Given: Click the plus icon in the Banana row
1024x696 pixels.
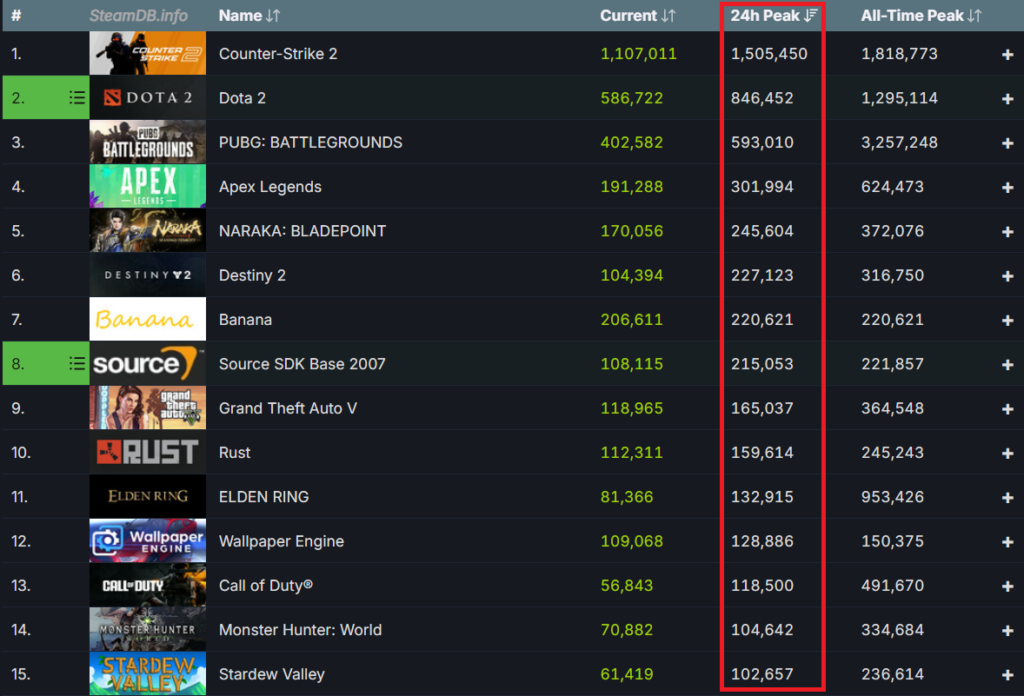Looking at the screenshot, I should (1007, 320).
